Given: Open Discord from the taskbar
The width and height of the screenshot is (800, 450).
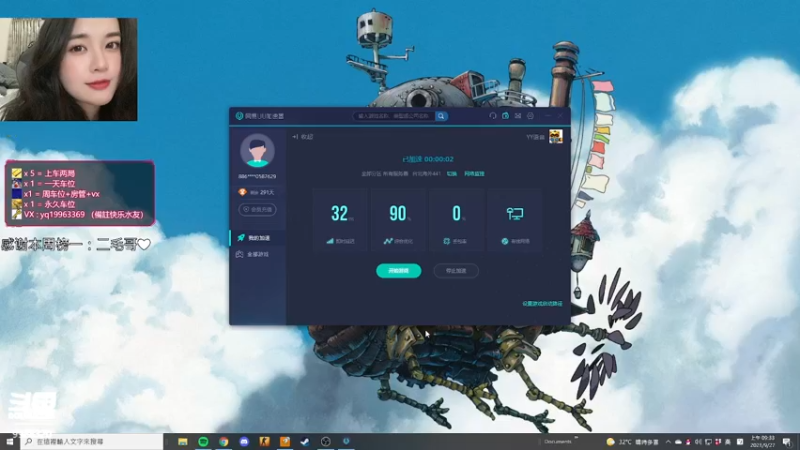Looking at the screenshot, I should [x=244, y=441].
